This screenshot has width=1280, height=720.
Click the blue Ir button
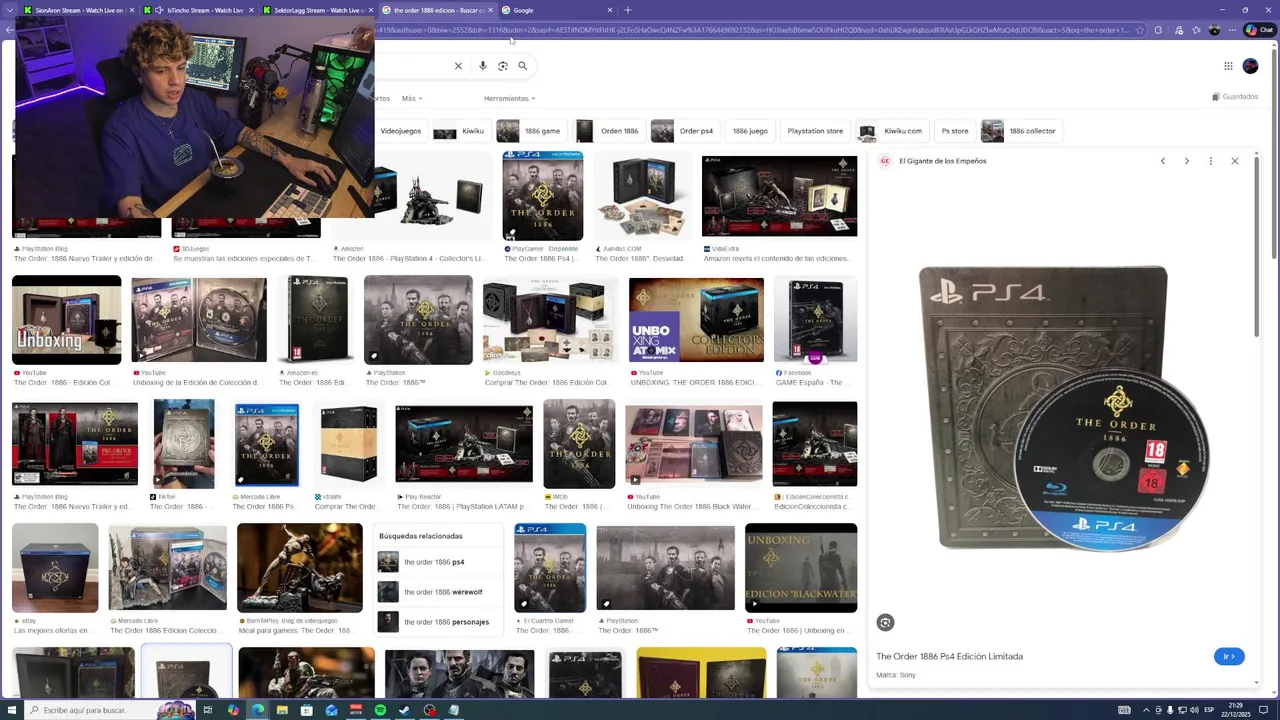[1229, 656]
